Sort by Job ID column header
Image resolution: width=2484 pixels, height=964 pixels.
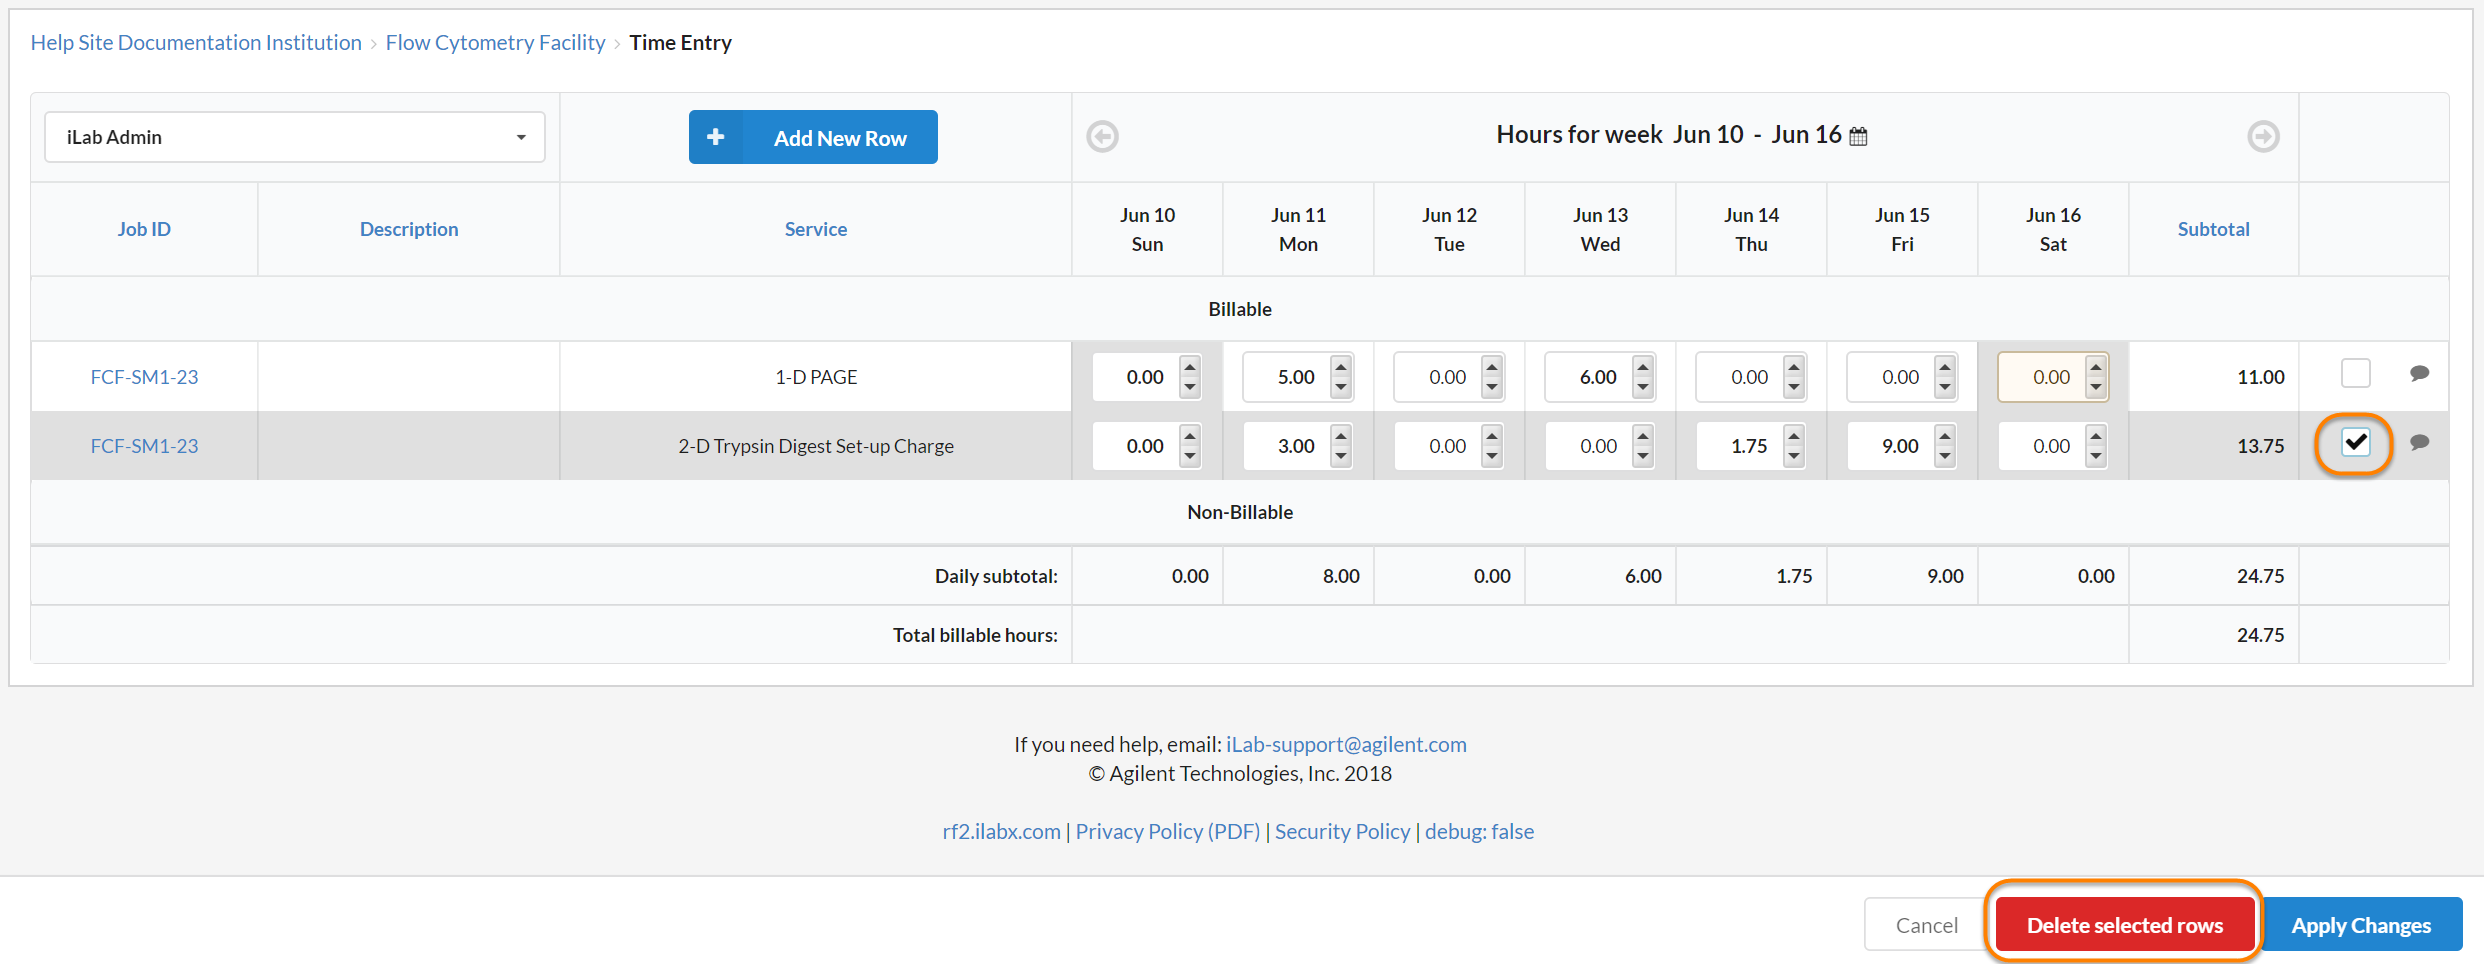point(144,229)
